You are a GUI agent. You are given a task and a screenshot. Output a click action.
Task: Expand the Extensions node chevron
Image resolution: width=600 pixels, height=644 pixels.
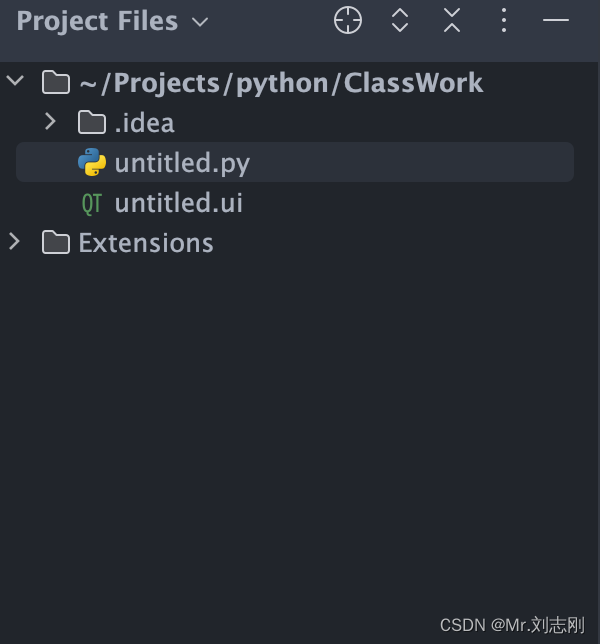point(14,242)
